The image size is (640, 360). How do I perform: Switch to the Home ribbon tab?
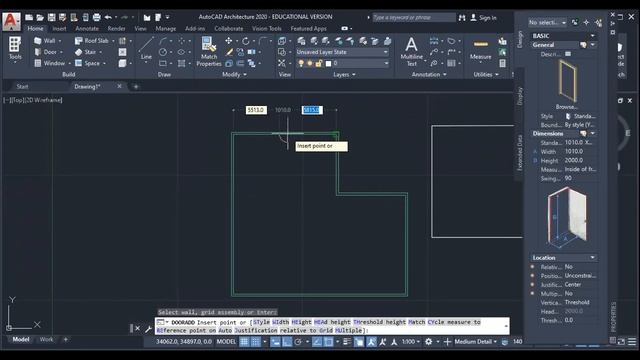pos(36,29)
